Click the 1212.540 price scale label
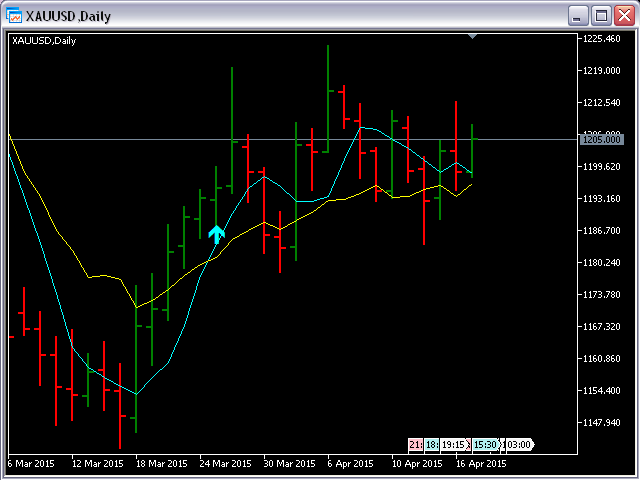Screen dimensions: 640x480 602,102
